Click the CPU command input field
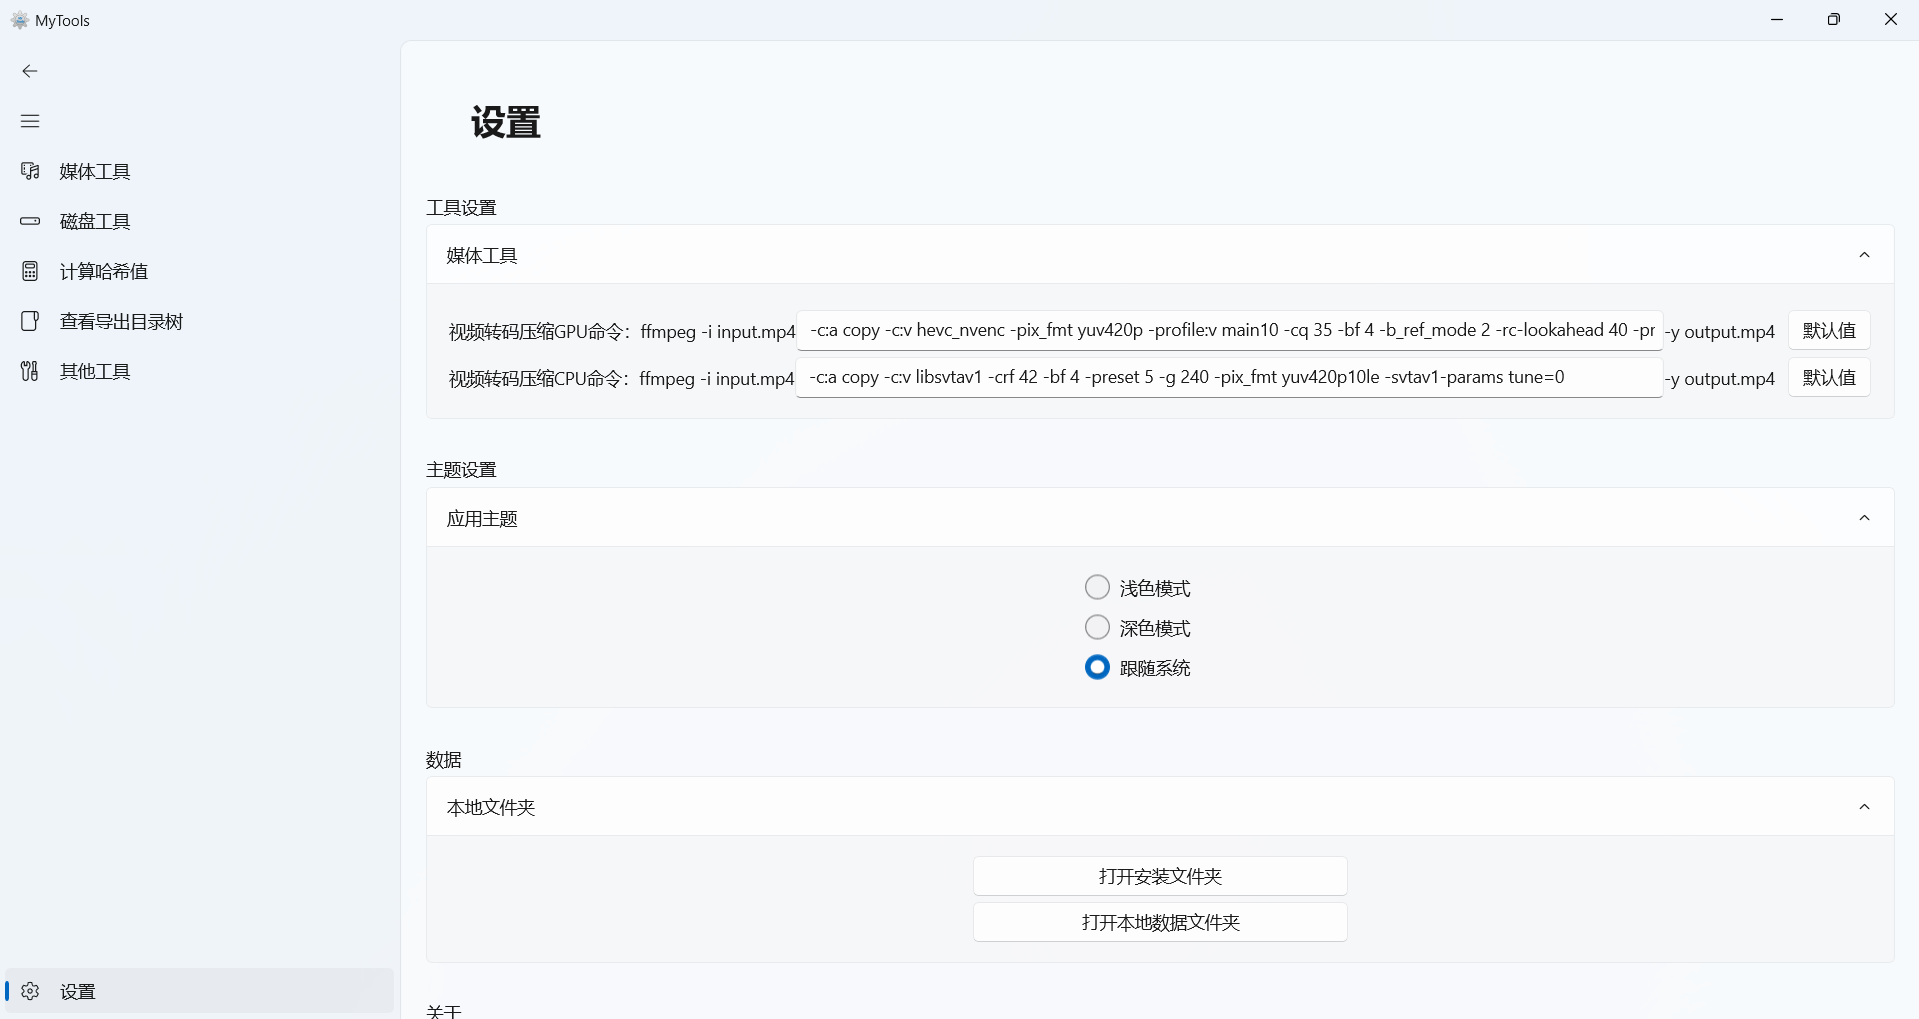1919x1019 pixels. tap(1229, 377)
